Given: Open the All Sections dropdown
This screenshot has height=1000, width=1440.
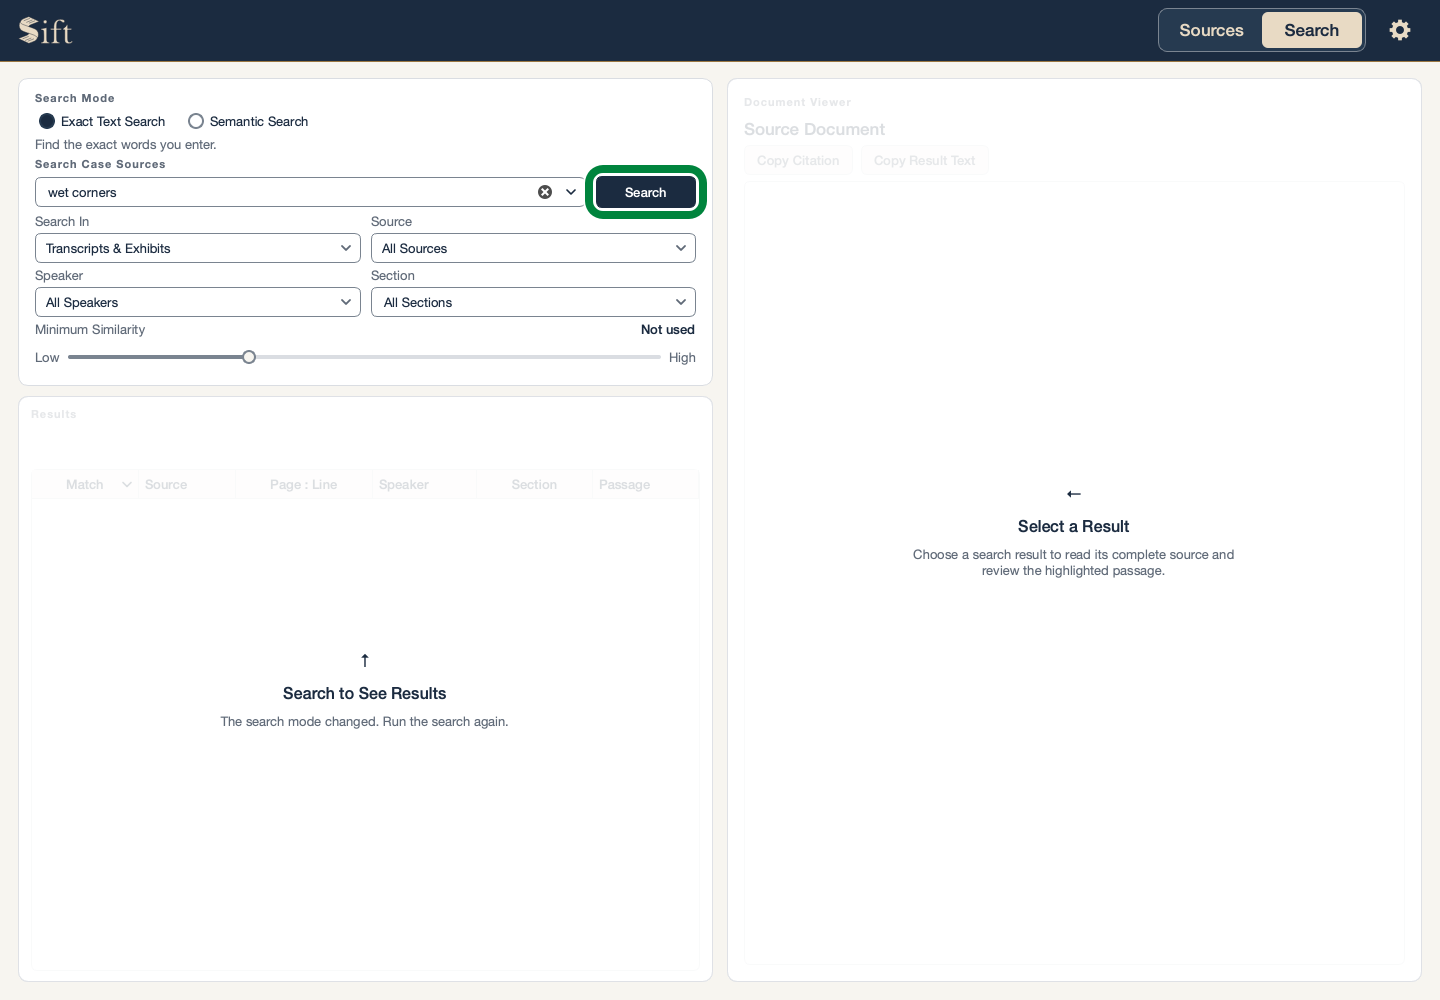Looking at the screenshot, I should point(533,302).
